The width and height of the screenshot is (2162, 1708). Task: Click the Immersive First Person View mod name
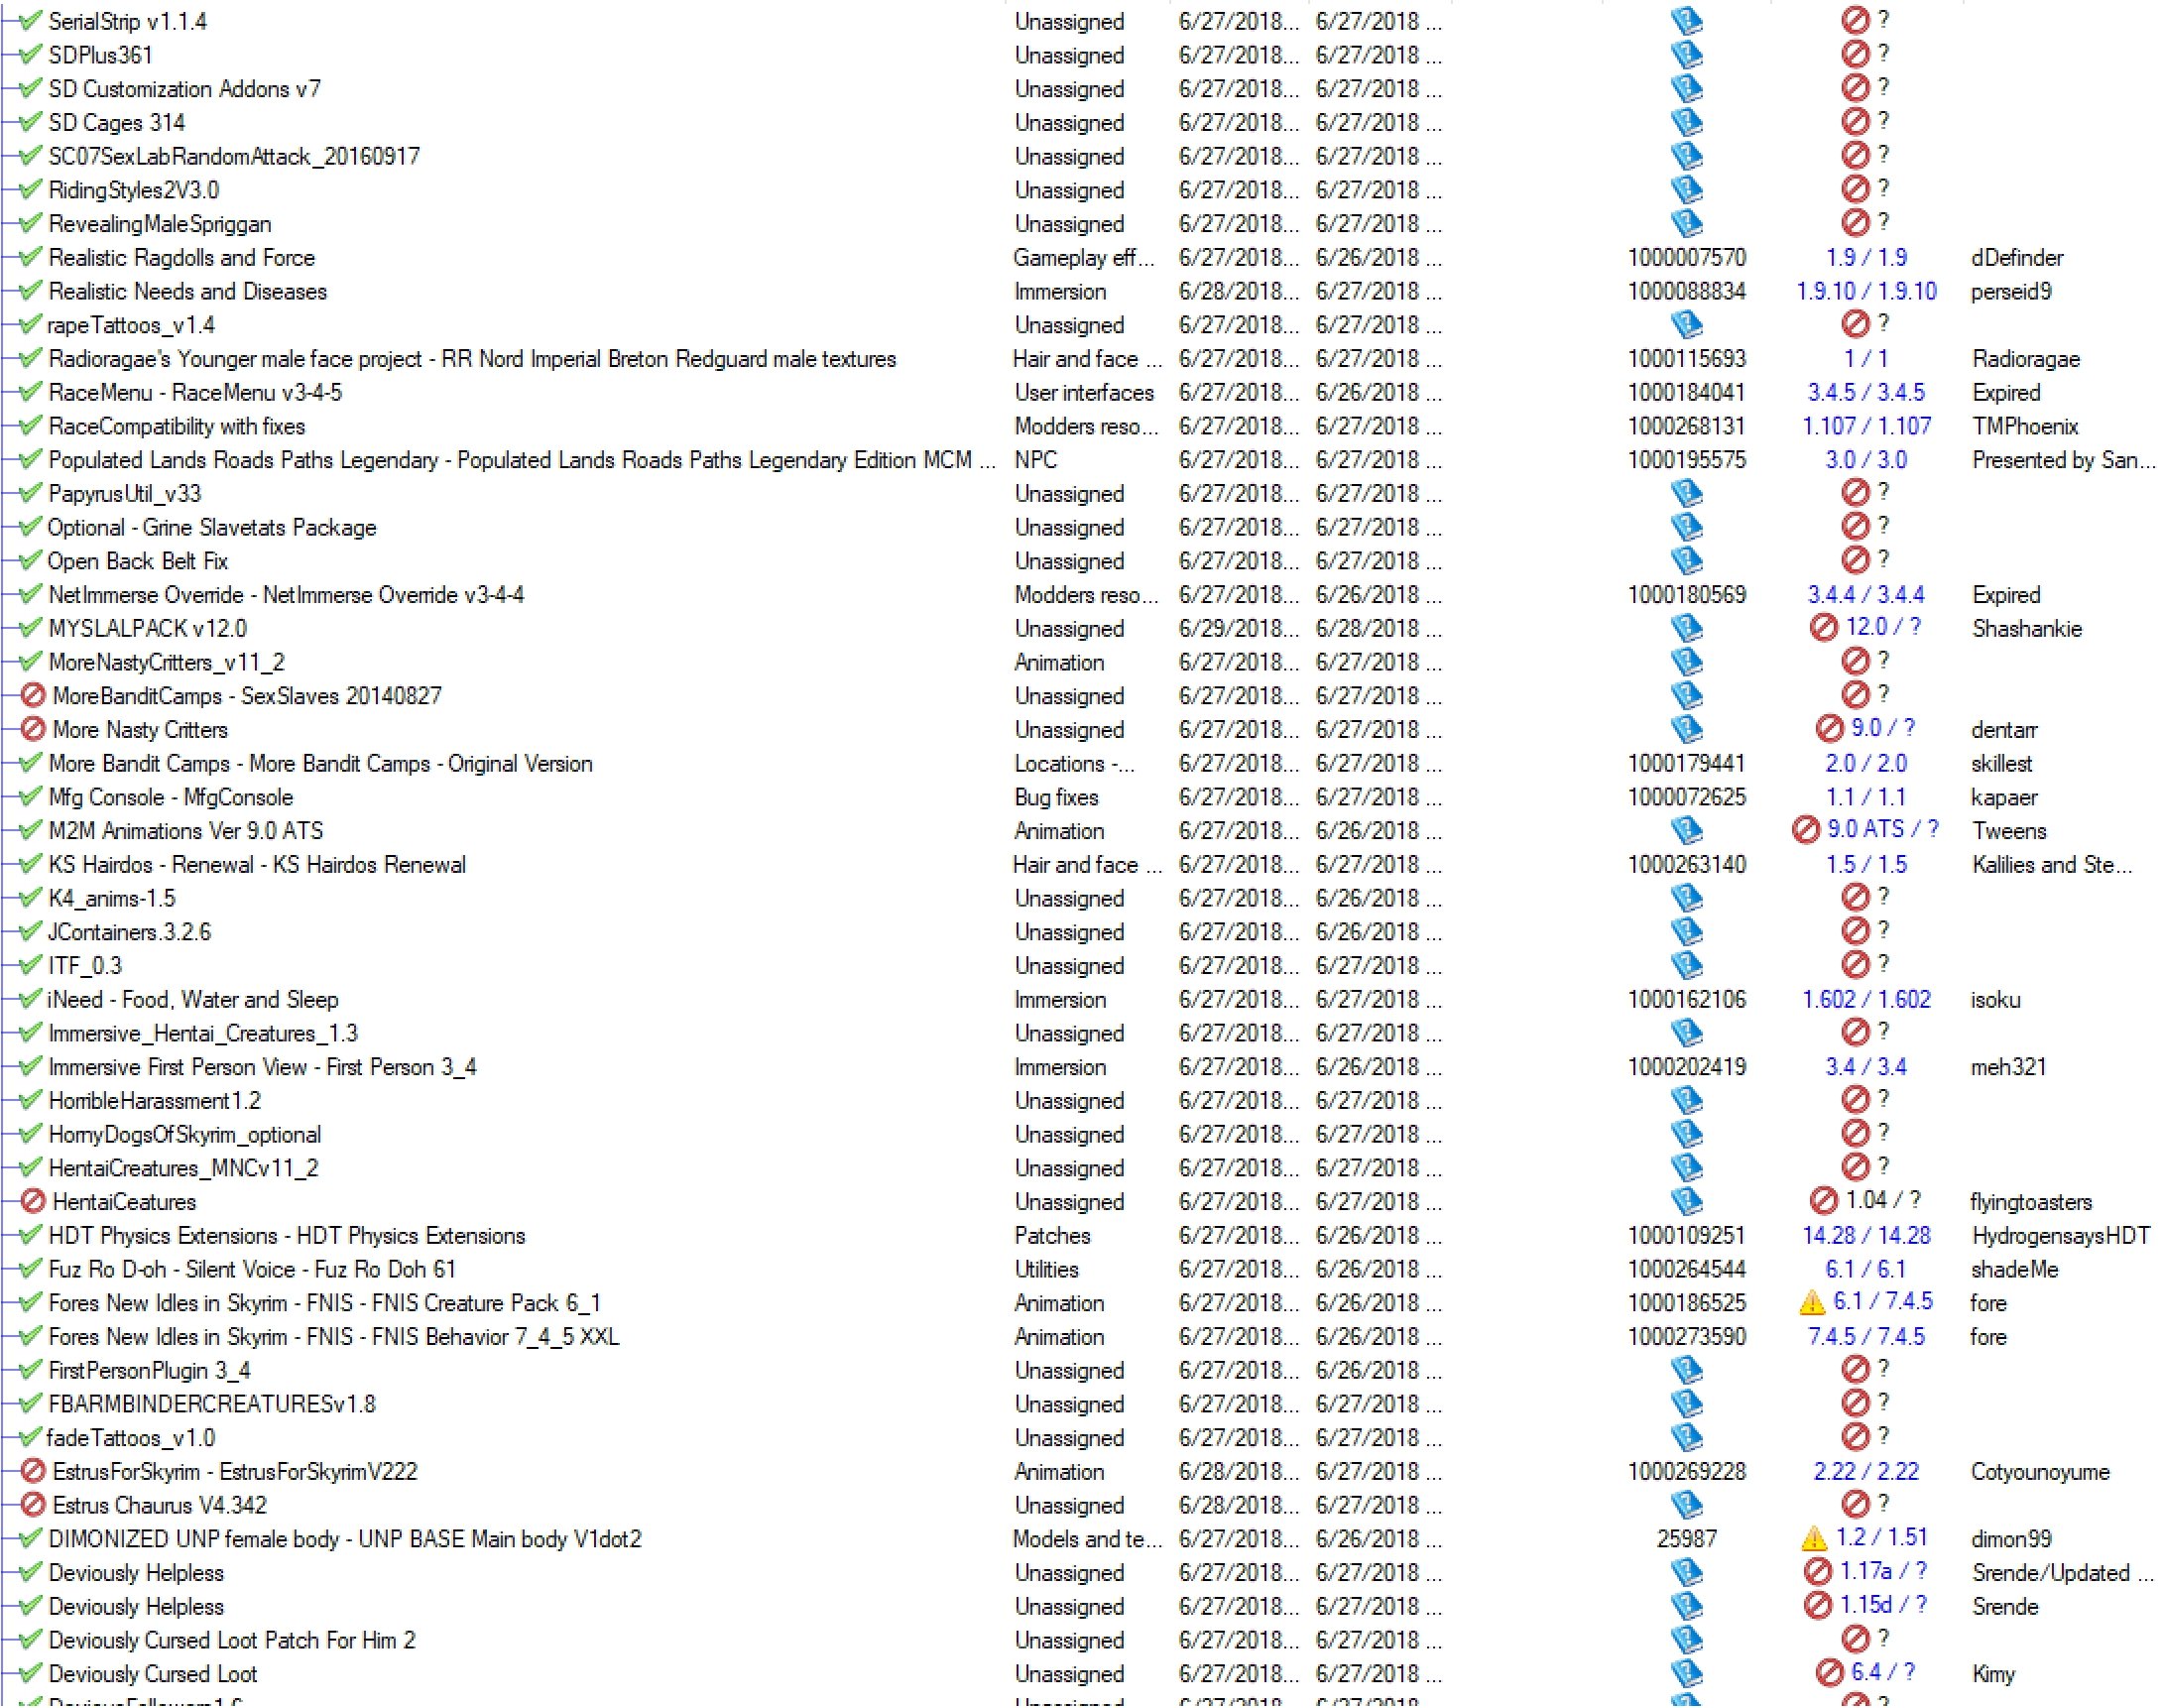click(262, 1067)
